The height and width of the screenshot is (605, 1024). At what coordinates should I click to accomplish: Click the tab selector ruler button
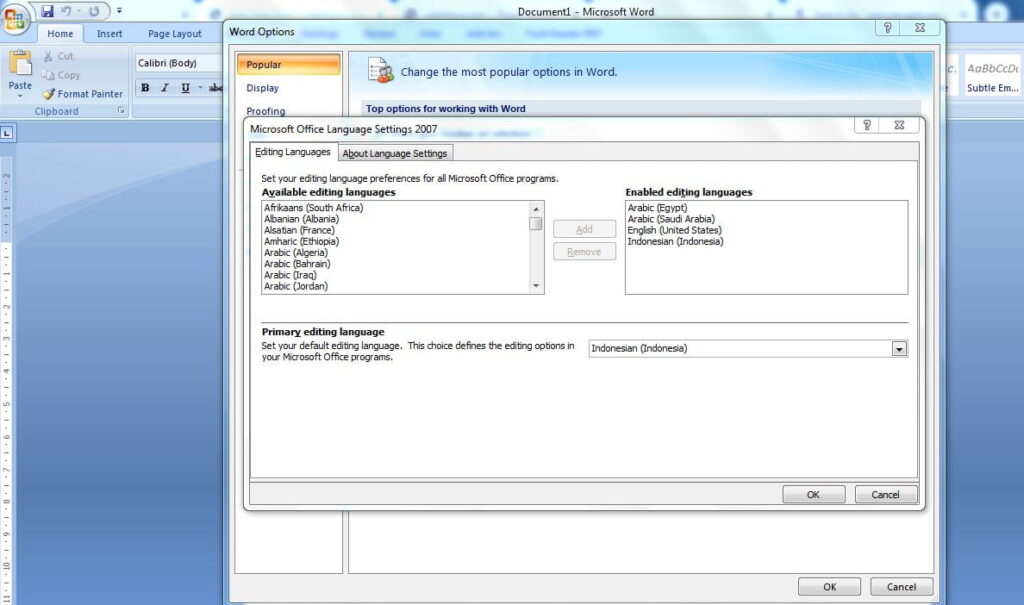7,133
